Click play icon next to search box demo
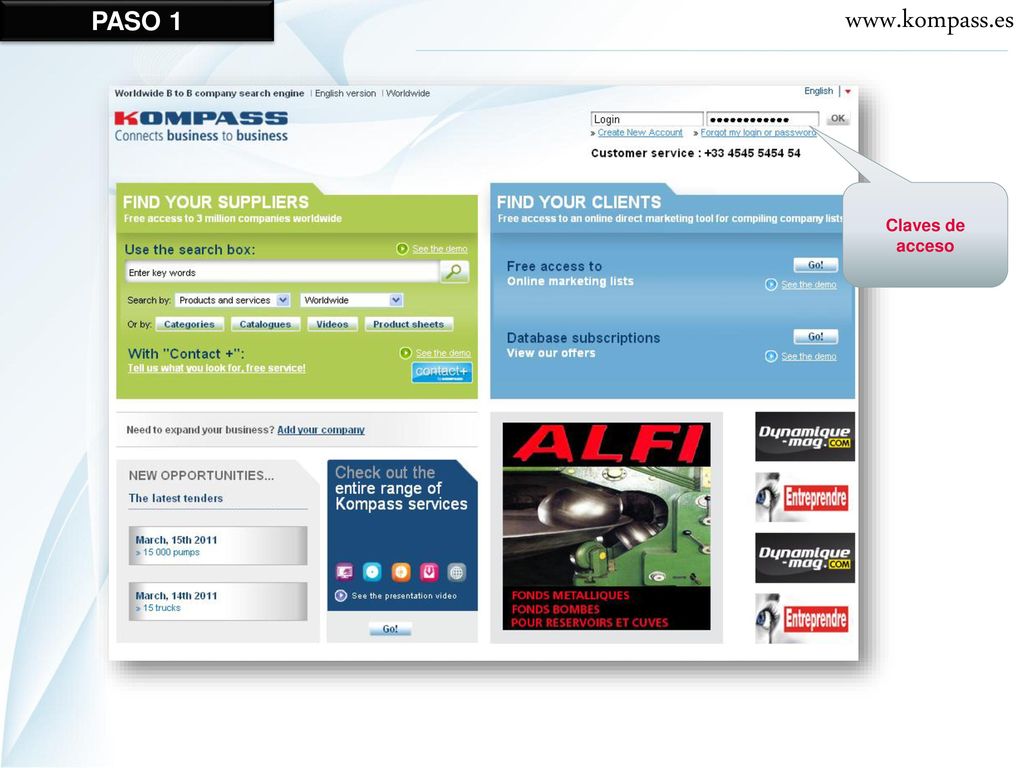The height and width of the screenshot is (768, 1024). point(402,249)
